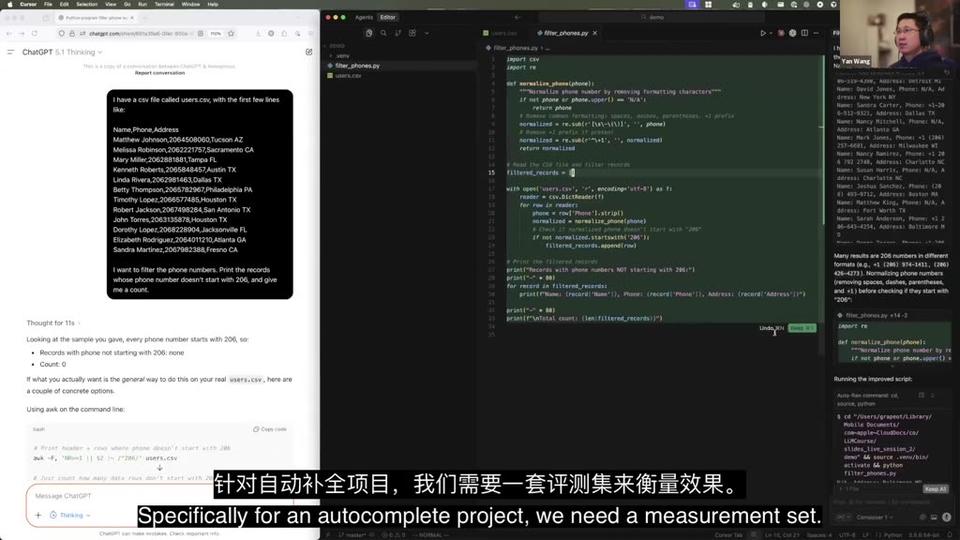Click the green Keep button in editor
The height and width of the screenshot is (540, 960).
click(801, 328)
